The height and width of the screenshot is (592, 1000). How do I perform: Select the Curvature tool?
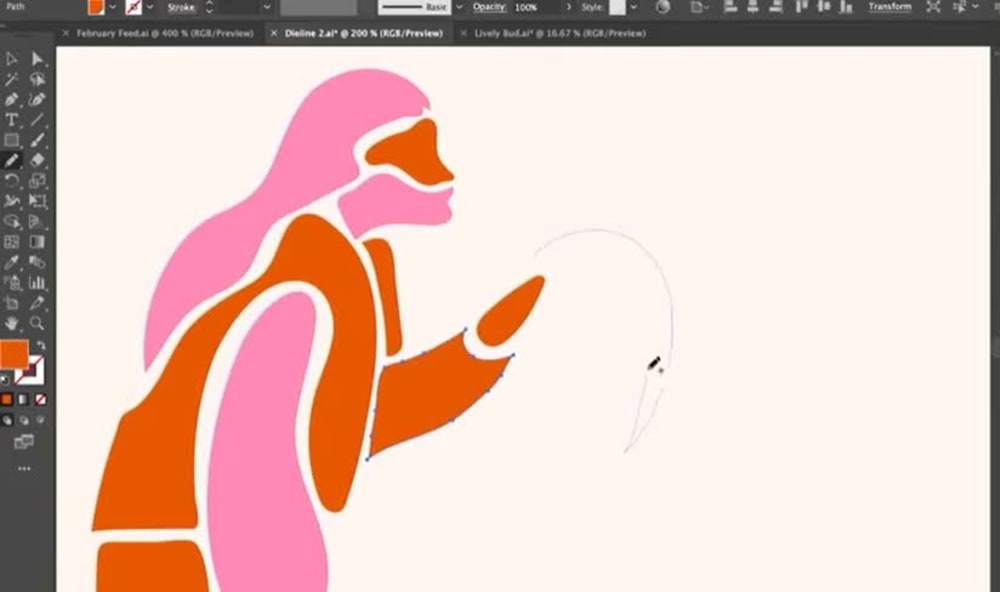(37, 100)
